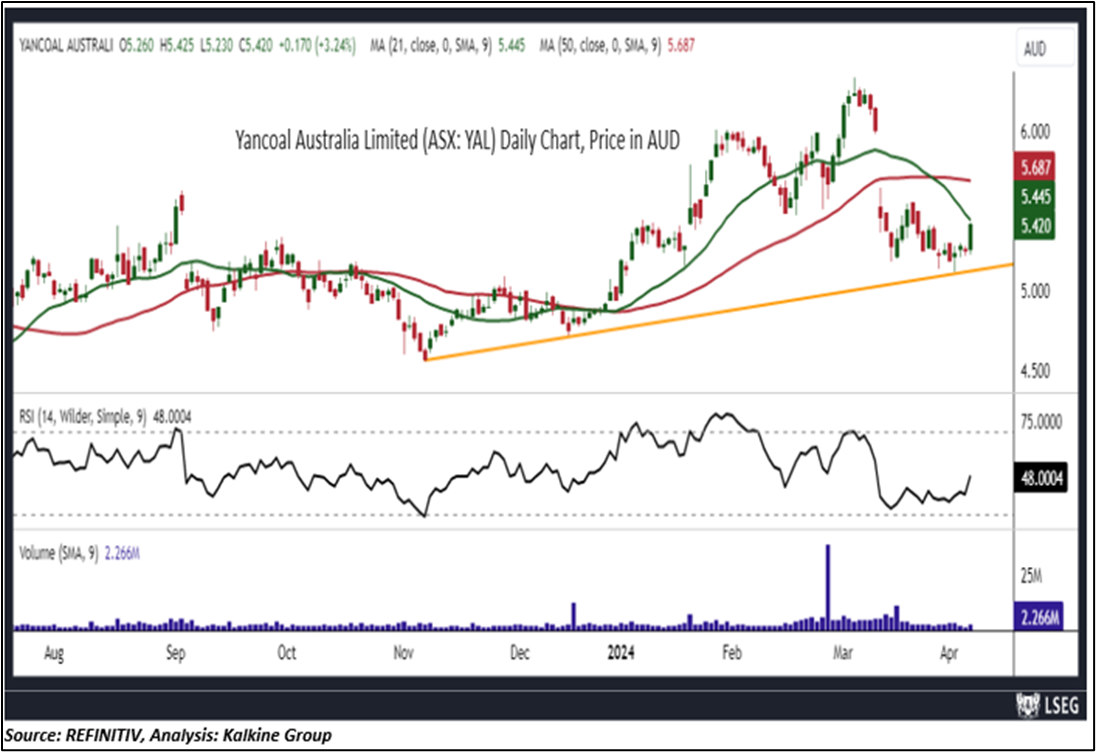Click the 5.687 red price tag
This screenshot has width=1096, height=752.
pos(1034,167)
